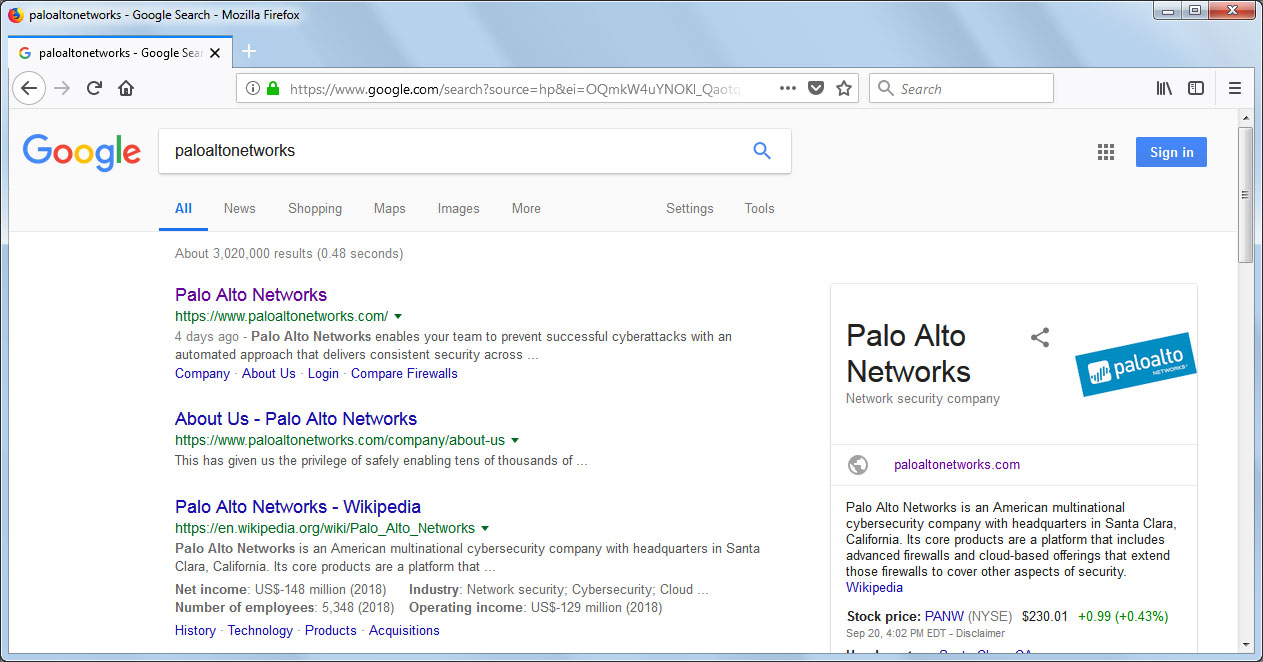1263x662 pixels.
Task: Open the More search categories menu
Action: click(526, 208)
